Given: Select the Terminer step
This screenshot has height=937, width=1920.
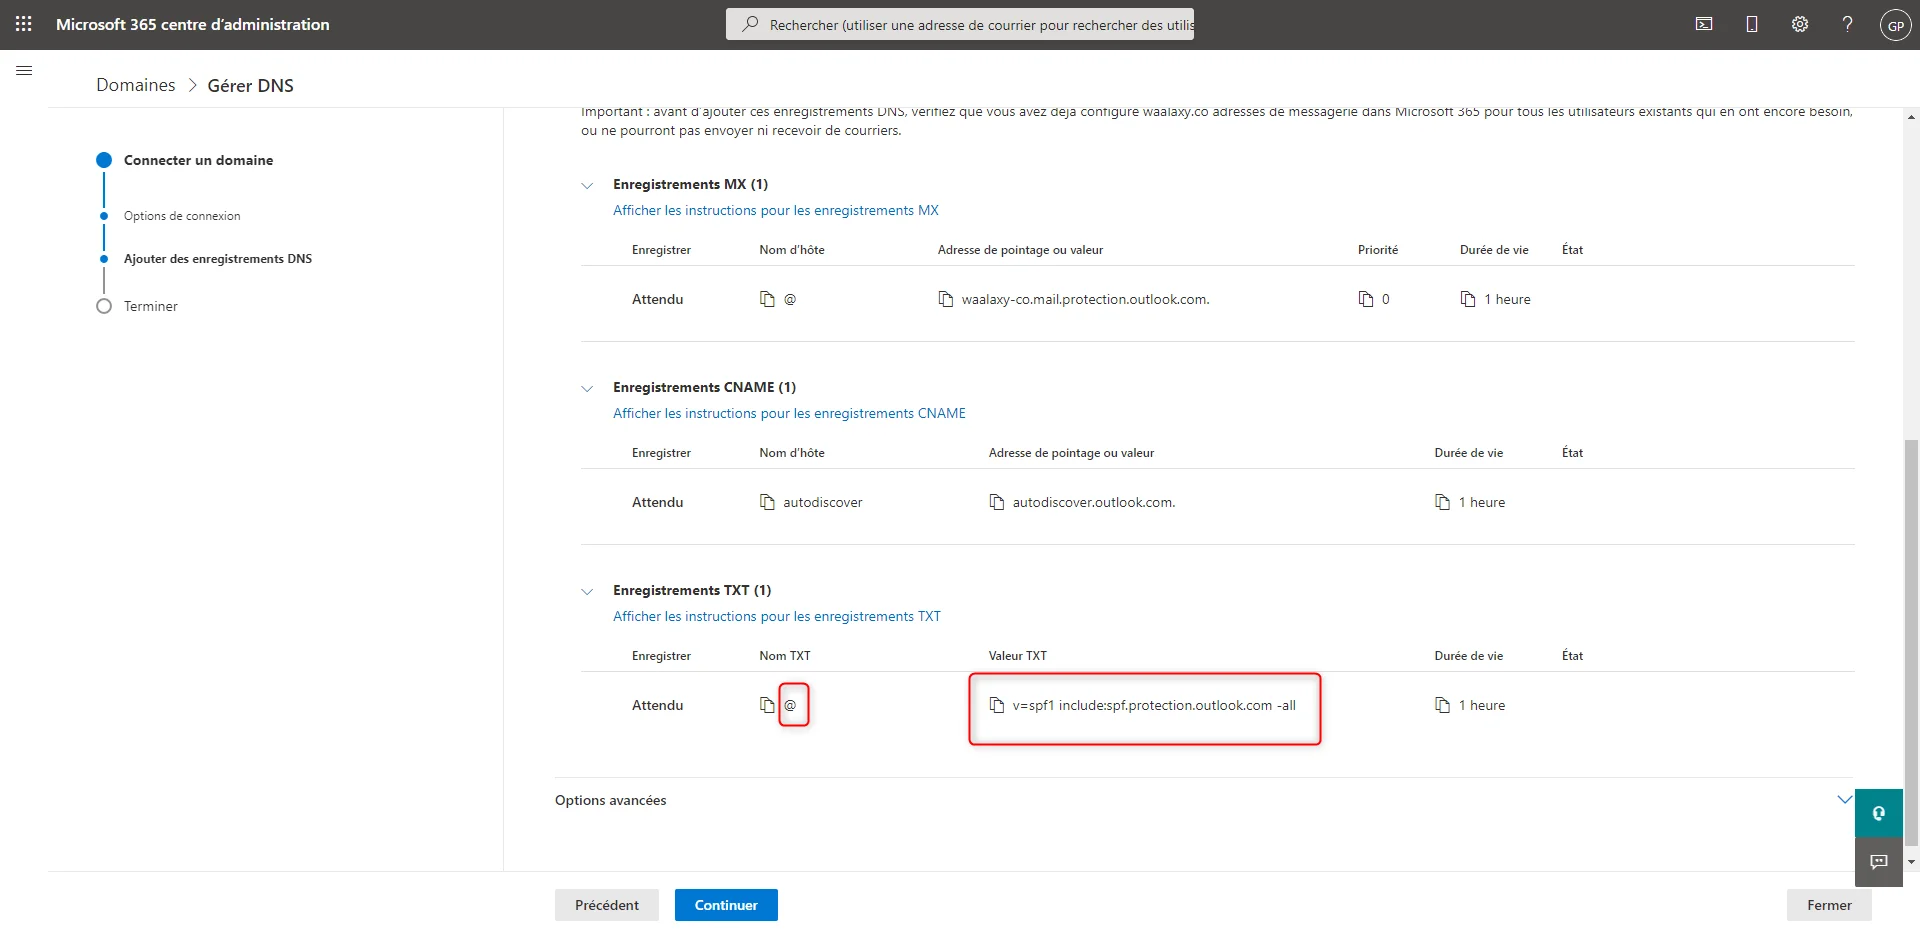Looking at the screenshot, I should coord(151,306).
